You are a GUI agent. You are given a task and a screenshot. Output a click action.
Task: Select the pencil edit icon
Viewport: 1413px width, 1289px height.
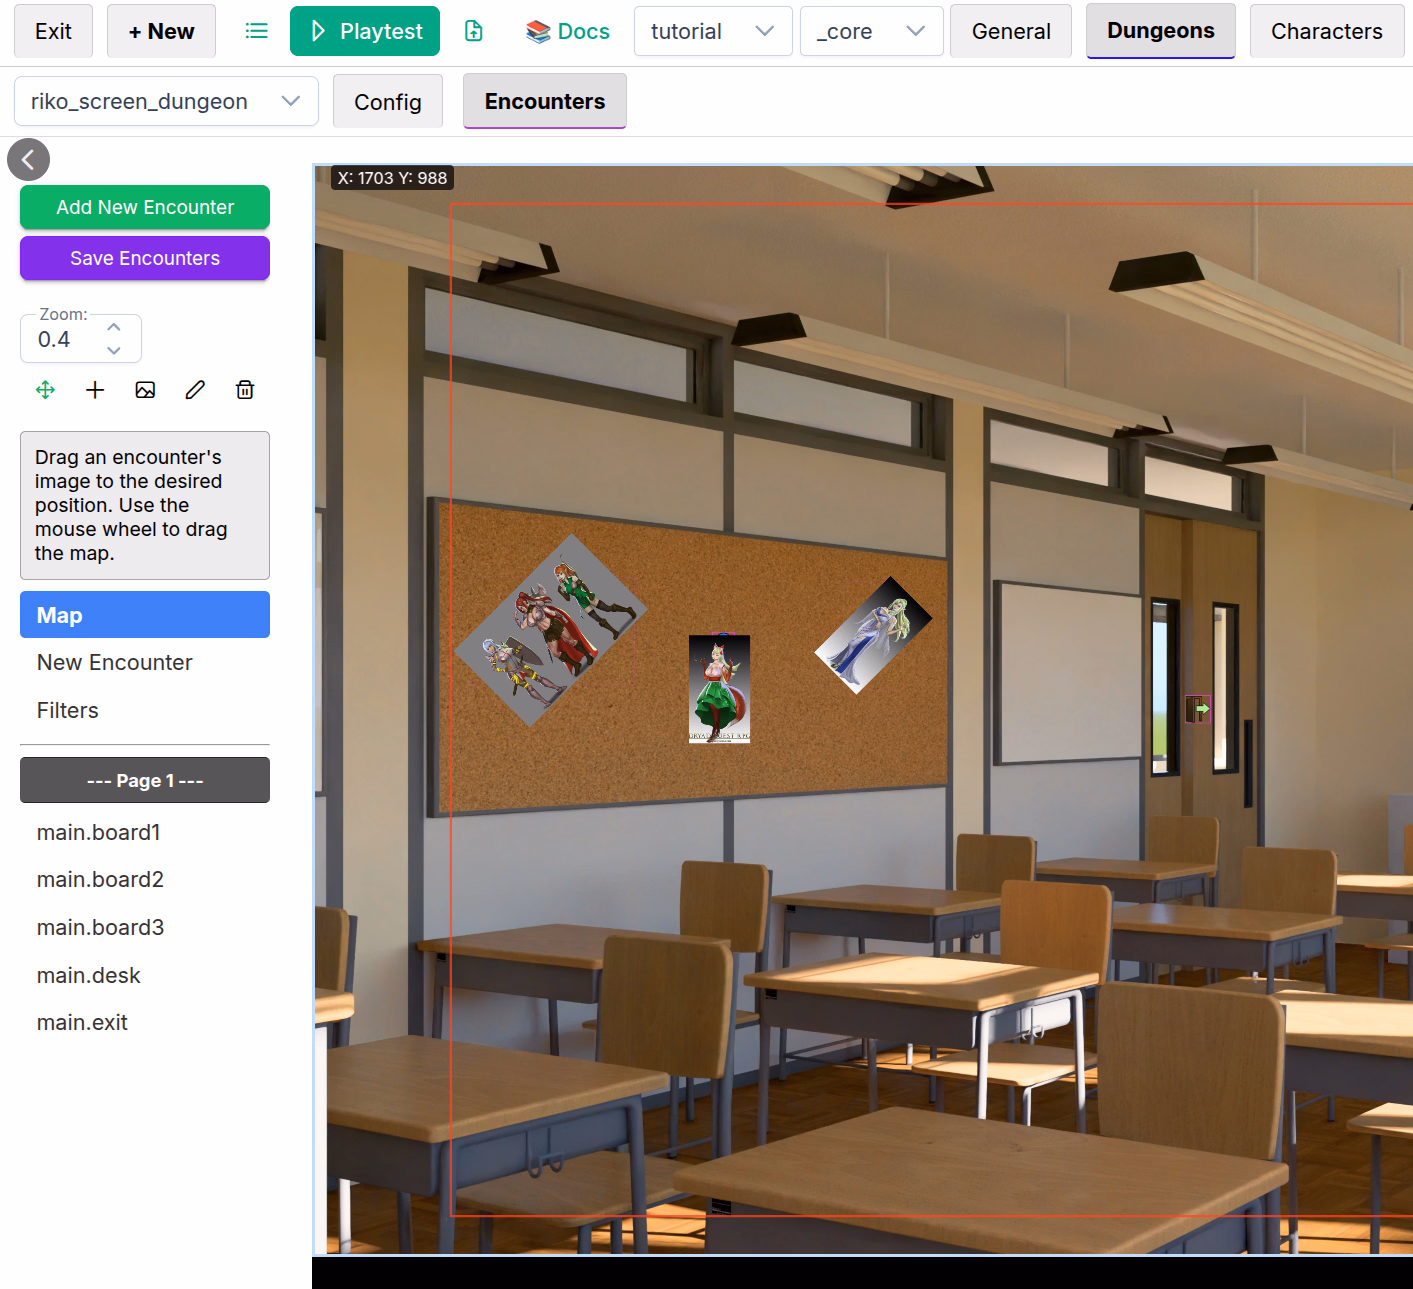point(195,390)
